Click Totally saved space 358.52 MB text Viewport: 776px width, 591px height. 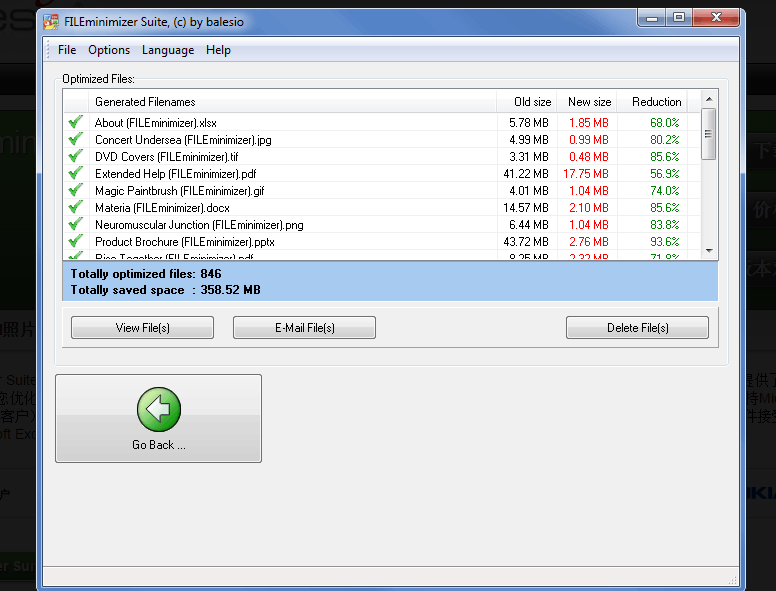(165, 290)
